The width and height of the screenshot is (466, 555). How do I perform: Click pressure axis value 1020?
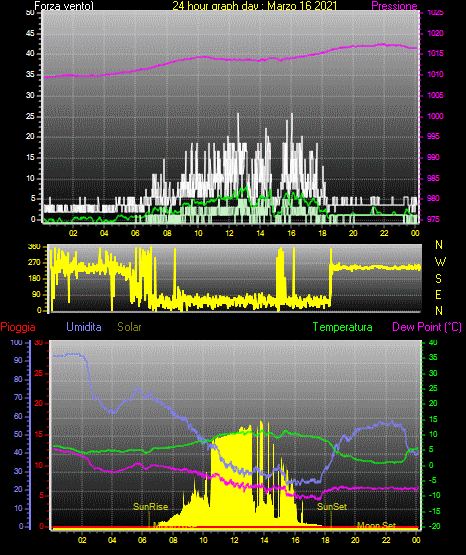435,33
